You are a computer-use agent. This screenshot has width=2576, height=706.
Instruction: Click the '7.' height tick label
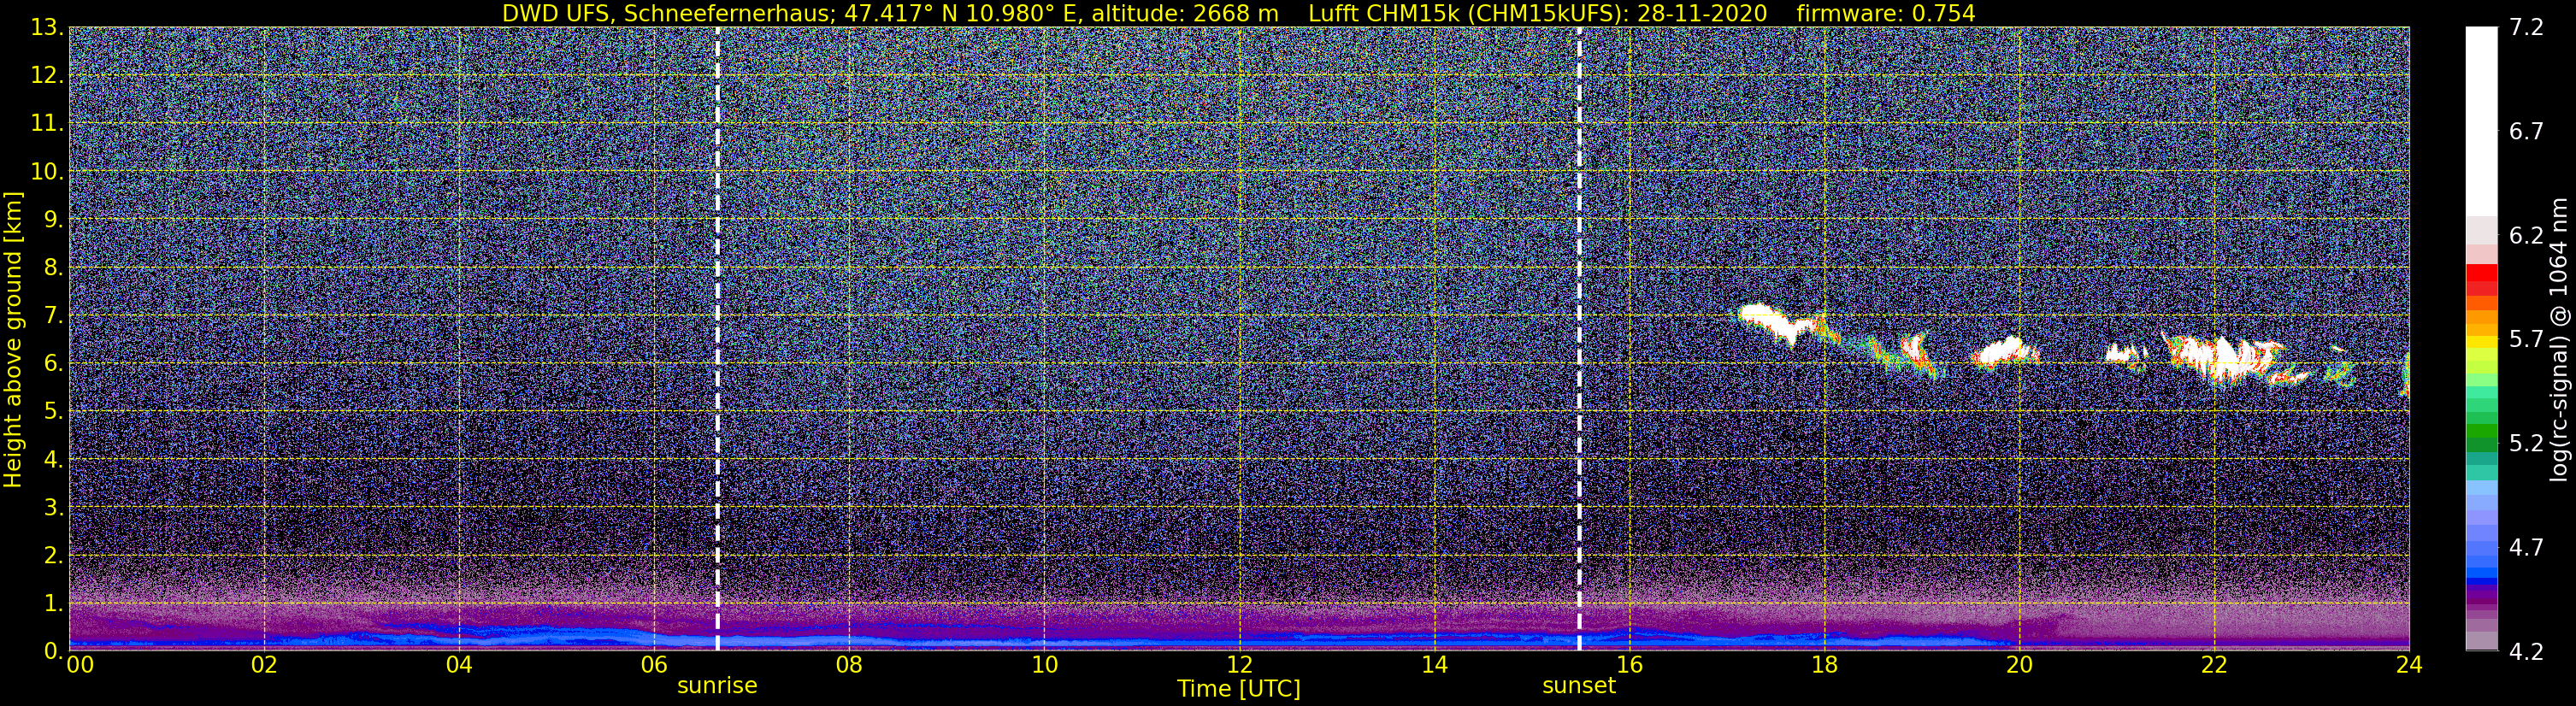click(54, 316)
